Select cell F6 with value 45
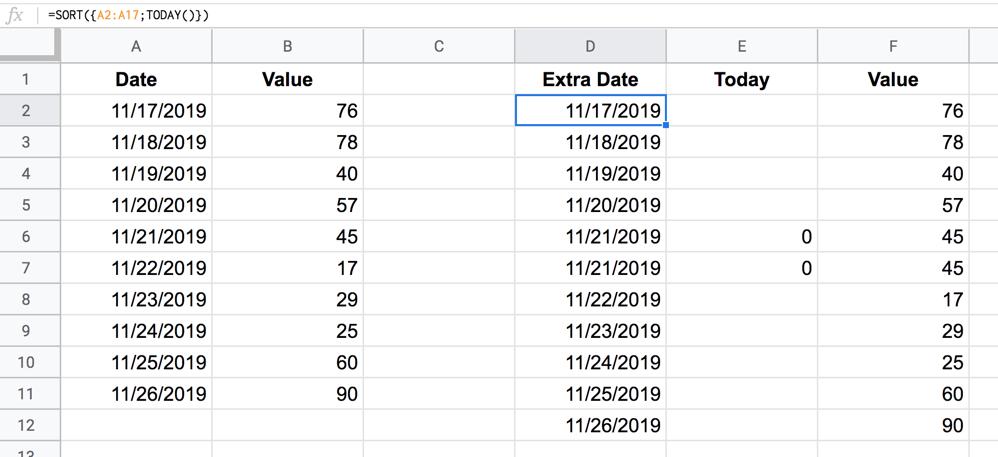 click(893, 237)
